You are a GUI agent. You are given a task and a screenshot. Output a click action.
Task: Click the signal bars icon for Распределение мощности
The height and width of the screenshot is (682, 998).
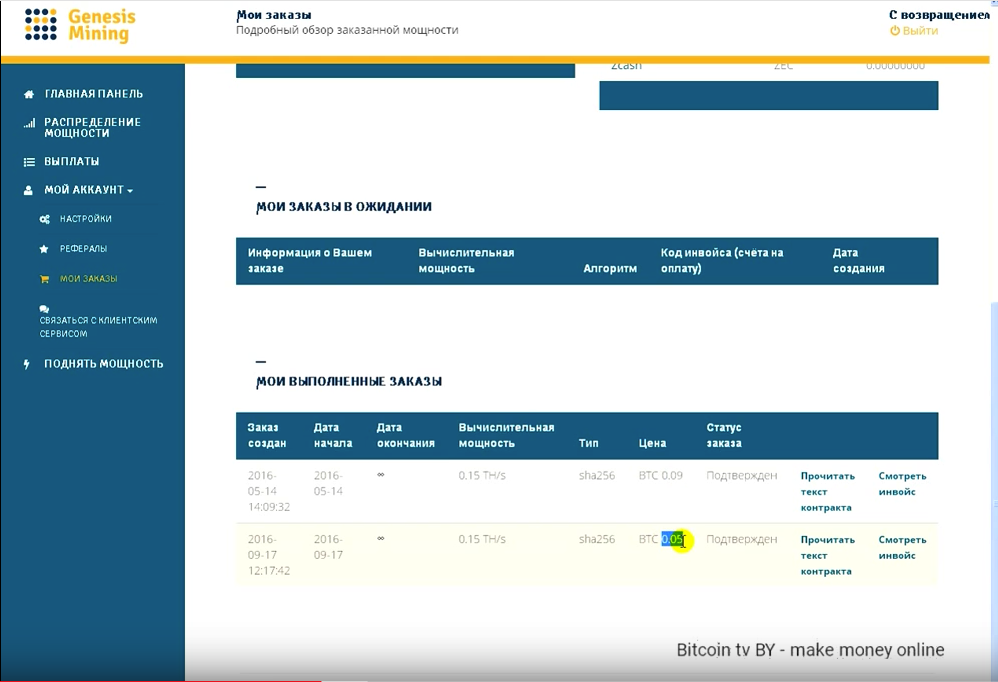[x=29, y=124]
